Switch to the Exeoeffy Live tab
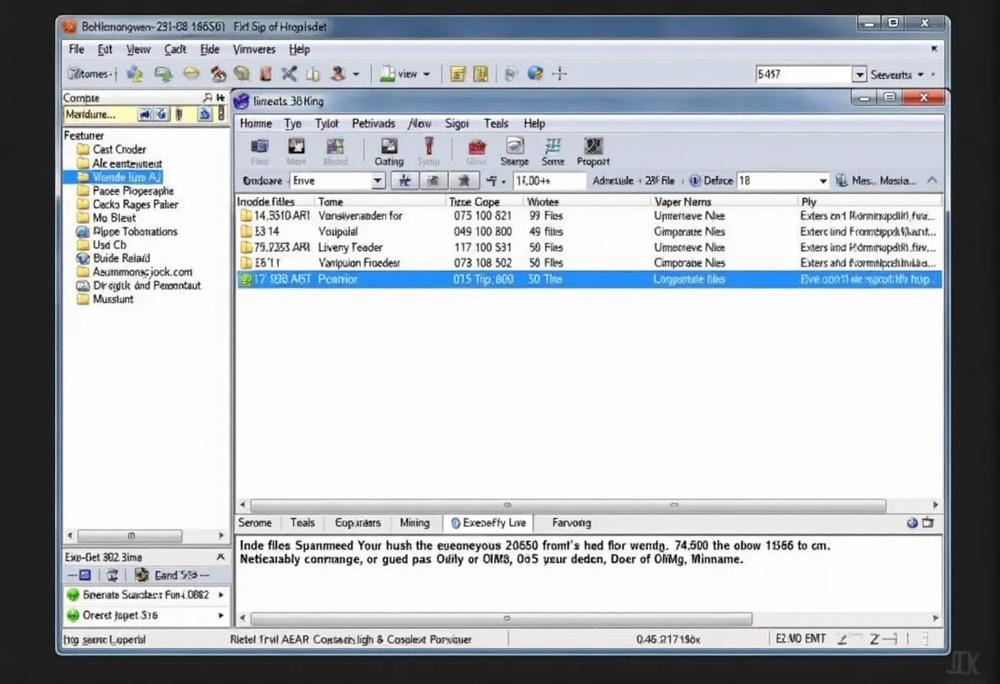This screenshot has height=684, width=1000. 489,523
